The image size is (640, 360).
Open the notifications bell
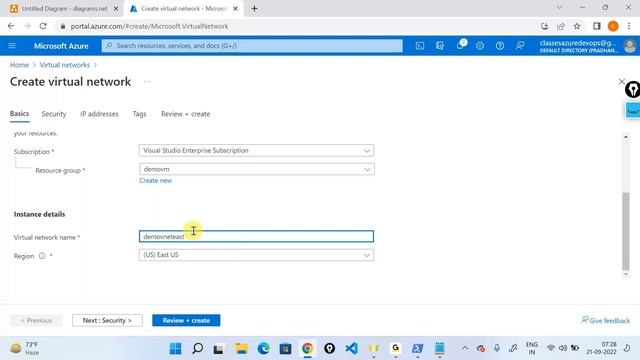click(x=460, y=46)
